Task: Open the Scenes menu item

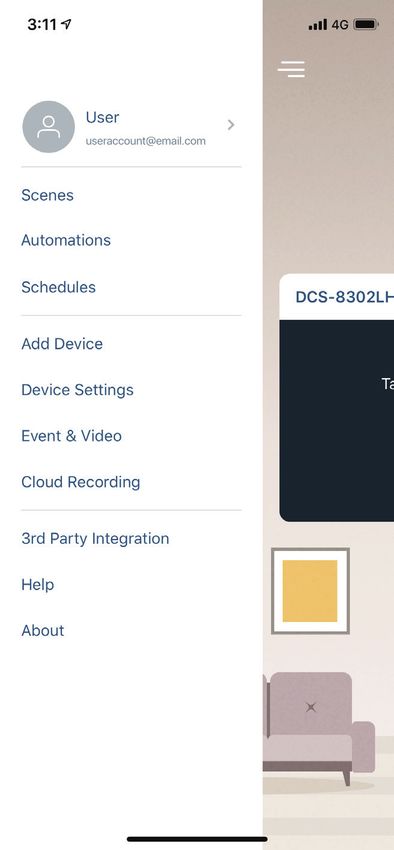Action: point(47,195)
